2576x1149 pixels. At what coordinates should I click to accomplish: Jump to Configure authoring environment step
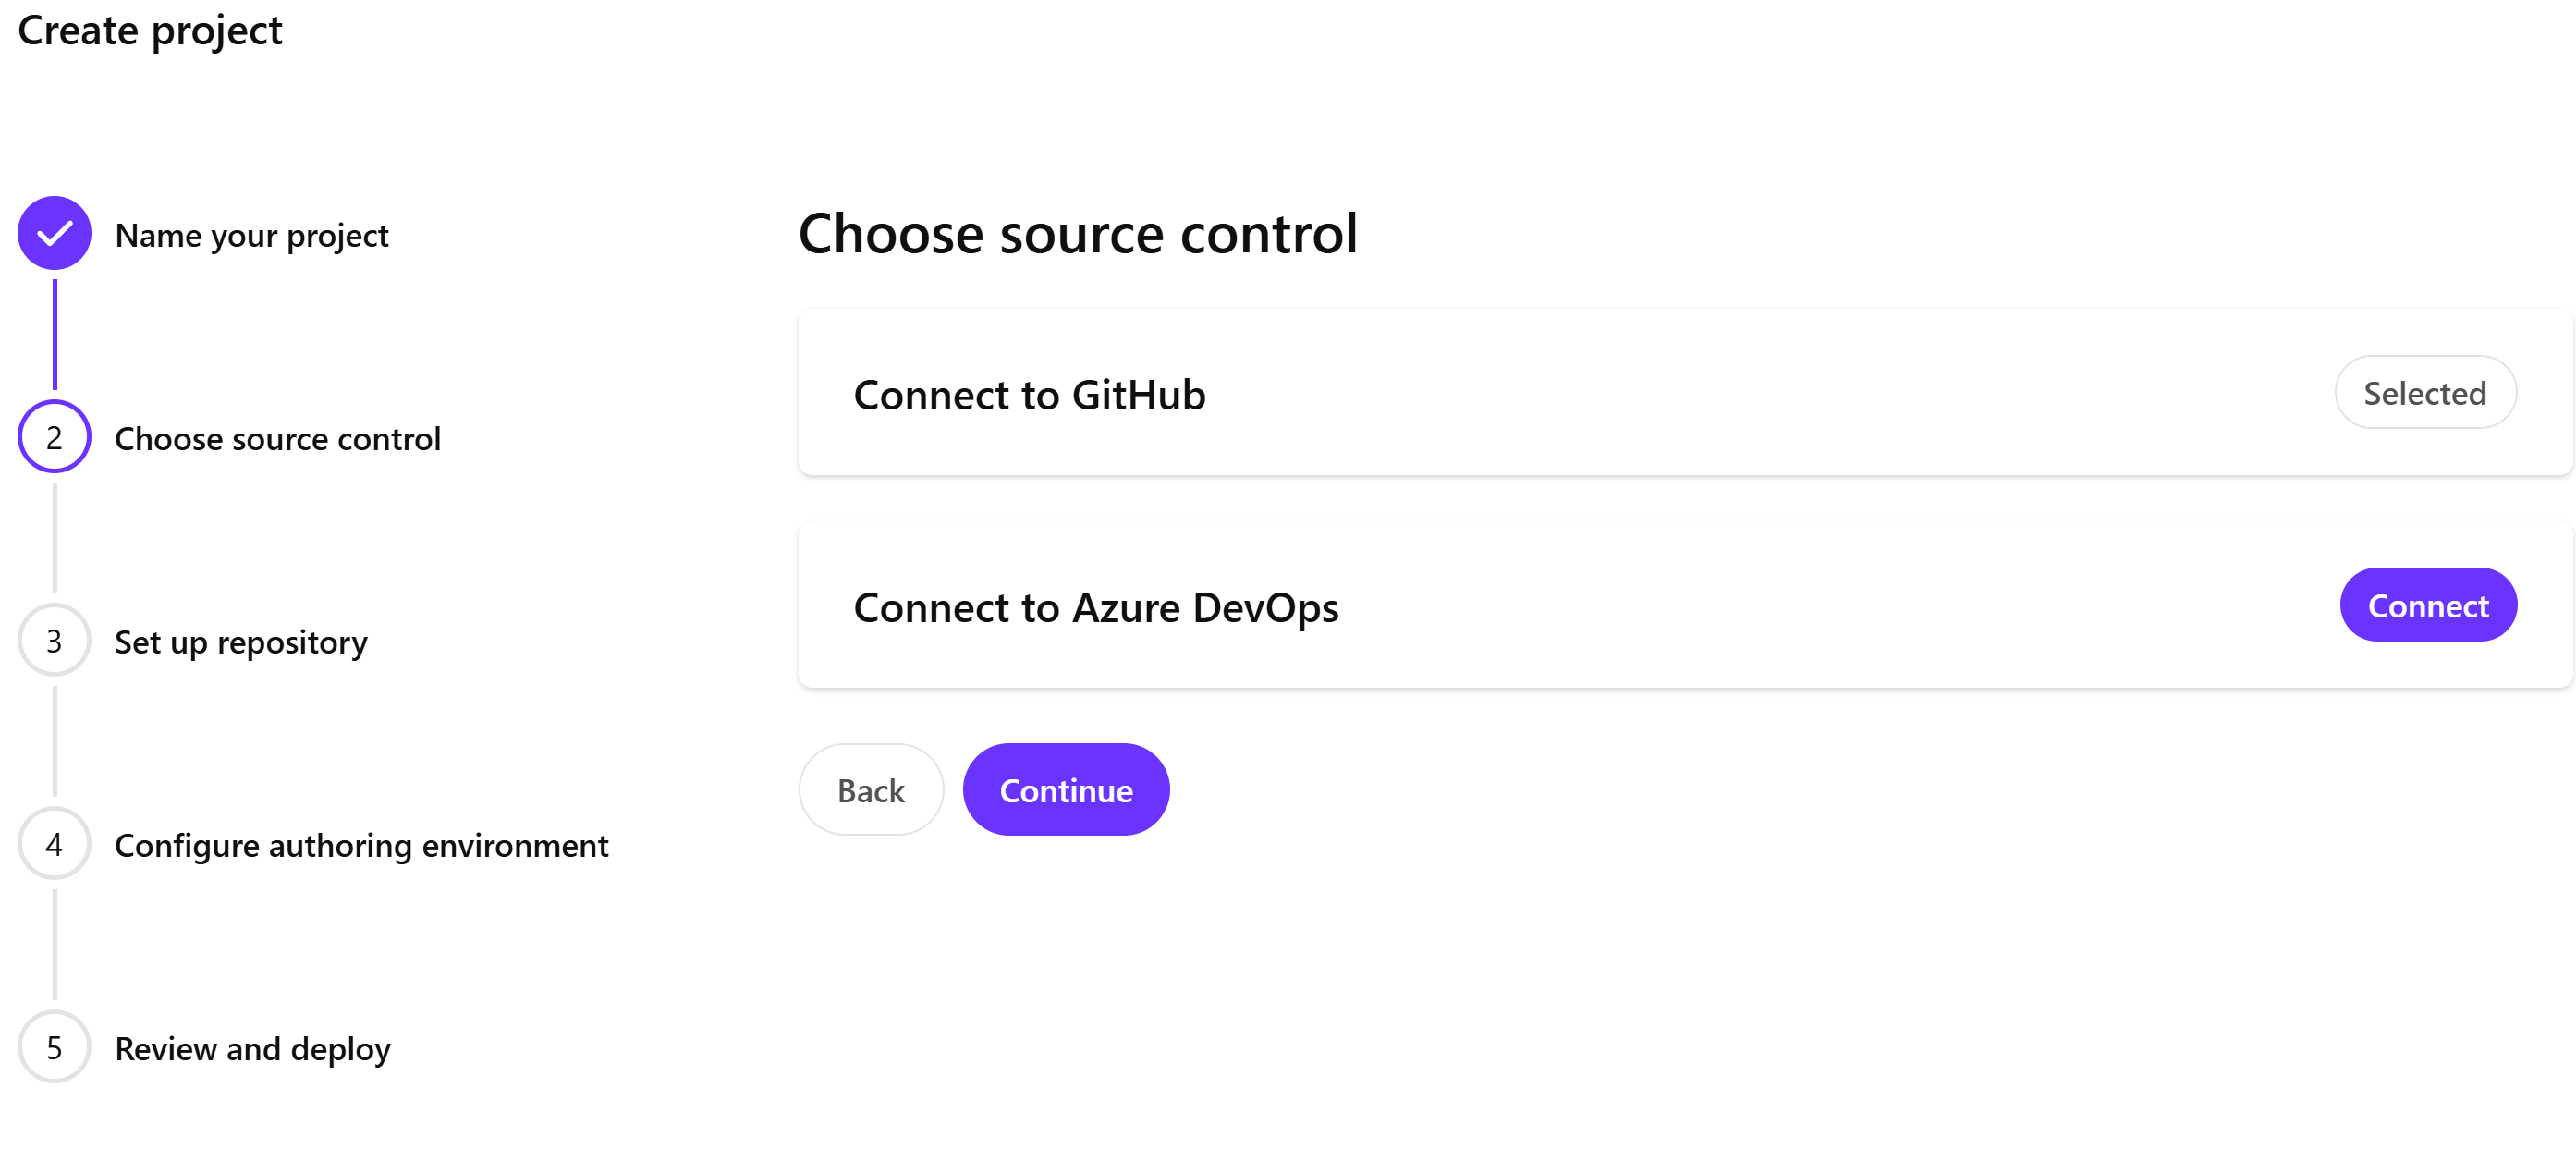point(361,846)
